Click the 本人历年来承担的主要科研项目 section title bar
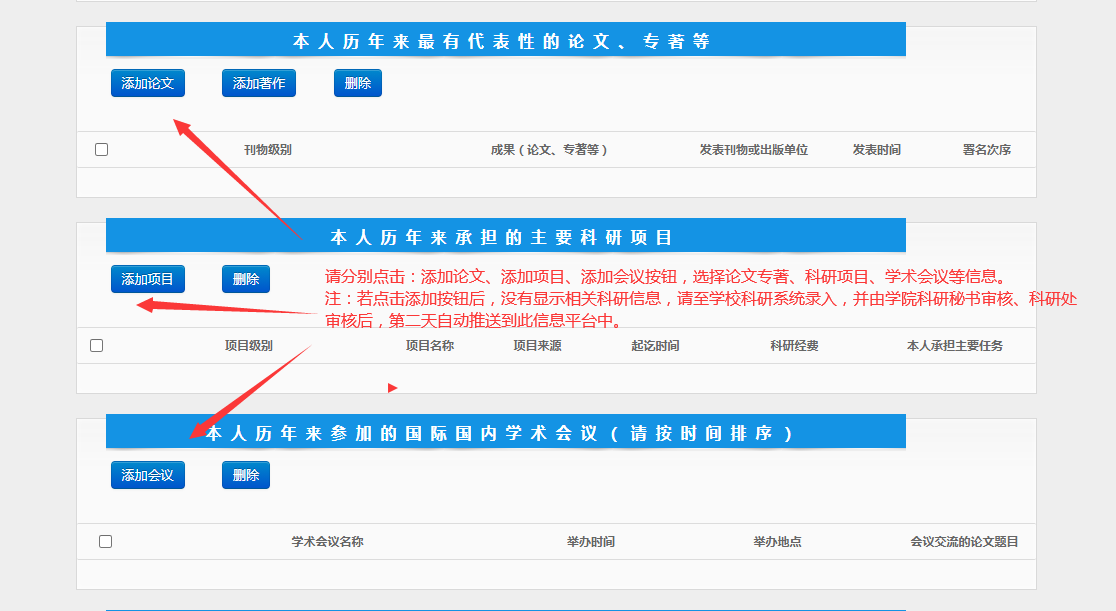 point(505,237)
